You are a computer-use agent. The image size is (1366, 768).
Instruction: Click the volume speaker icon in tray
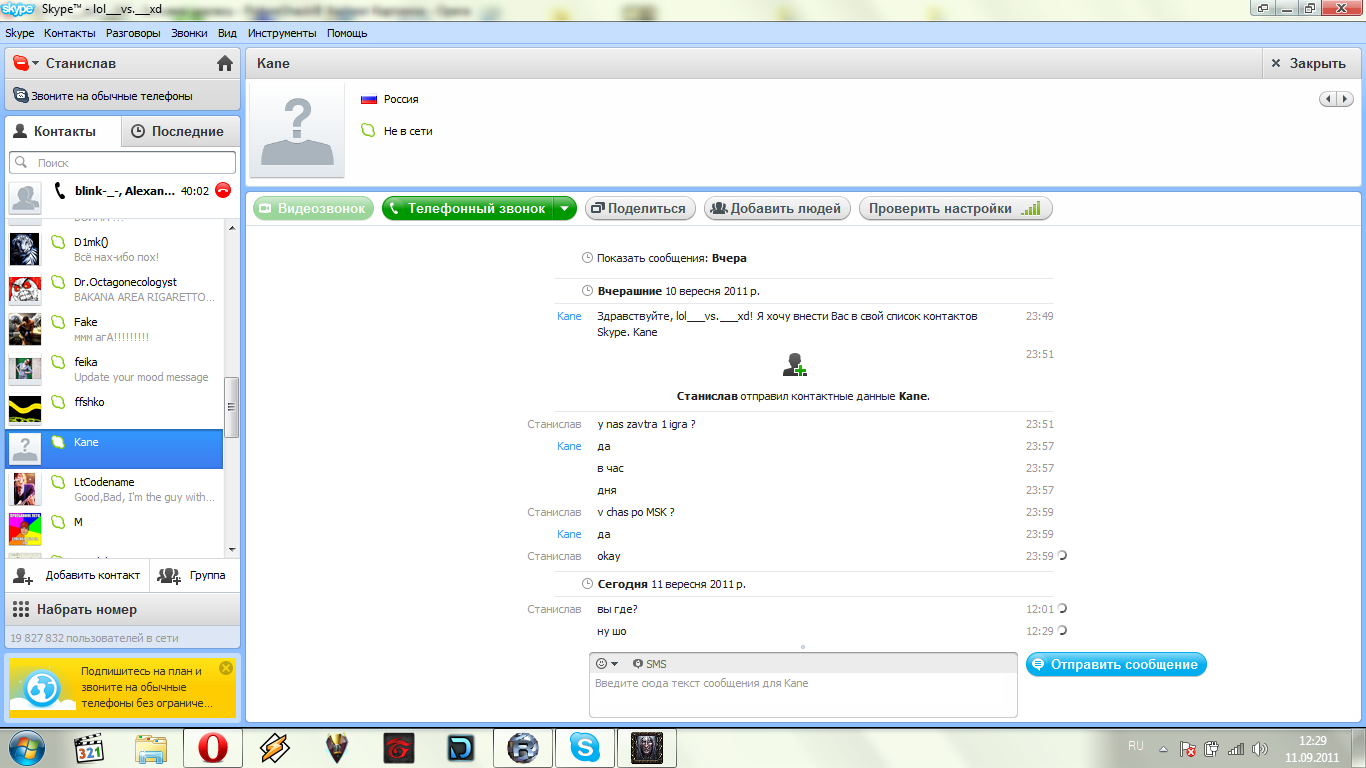click(1260, 748)
